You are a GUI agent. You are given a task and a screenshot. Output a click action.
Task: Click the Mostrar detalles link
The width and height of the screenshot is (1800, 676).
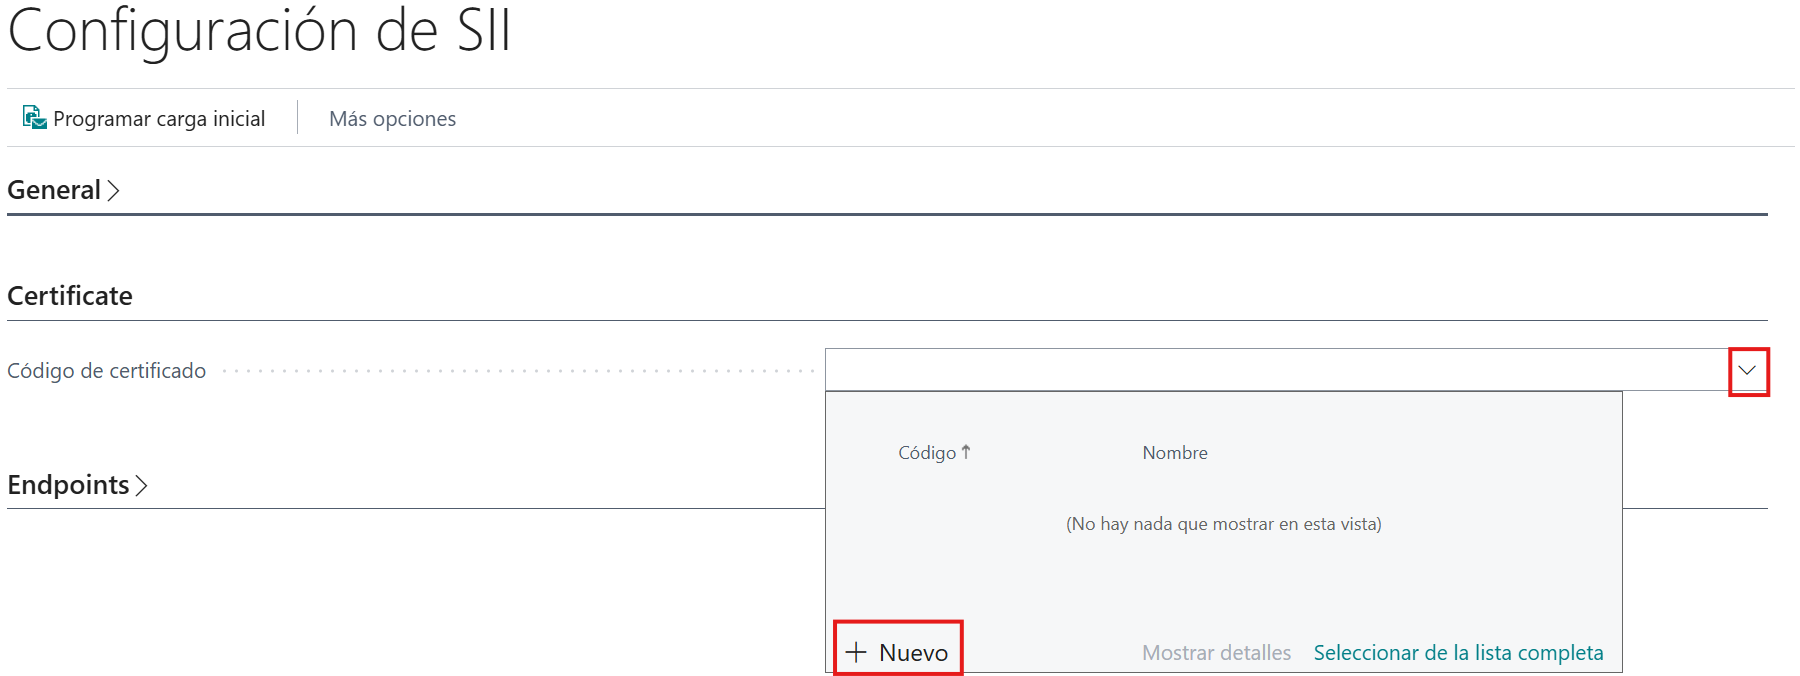[1216, 653]
